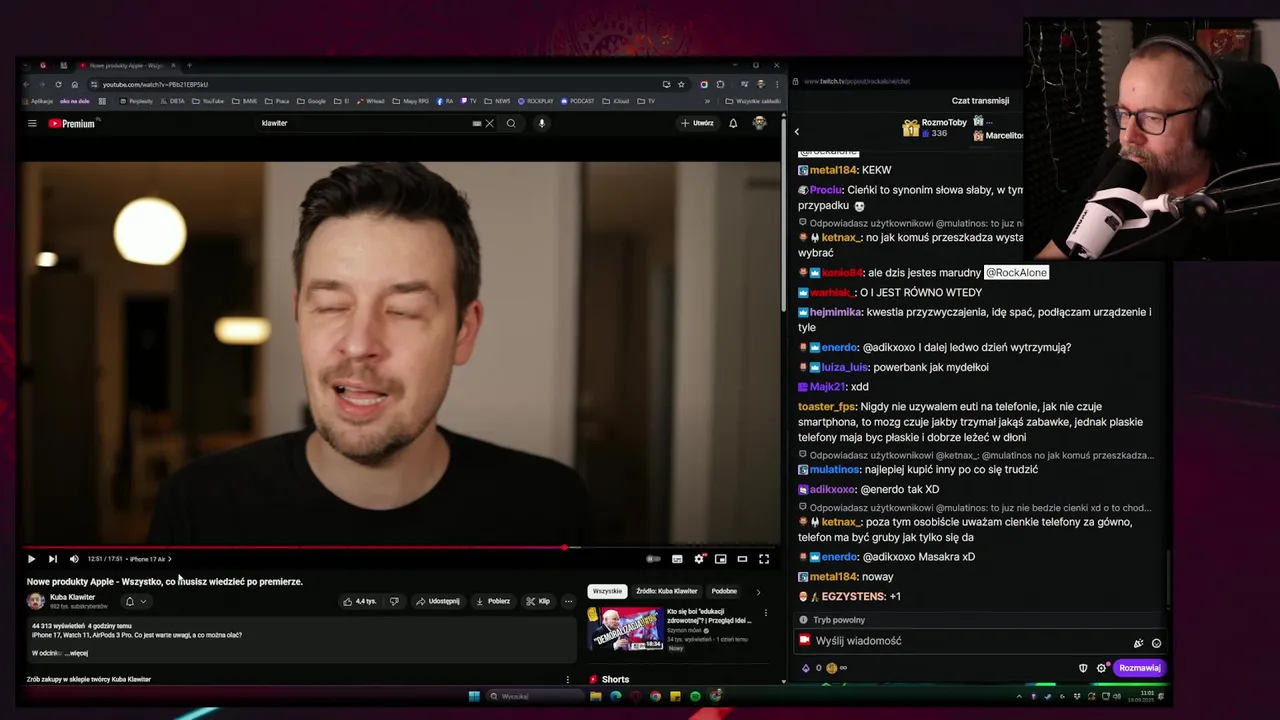Mute the video volume speaker

(74, 559)
